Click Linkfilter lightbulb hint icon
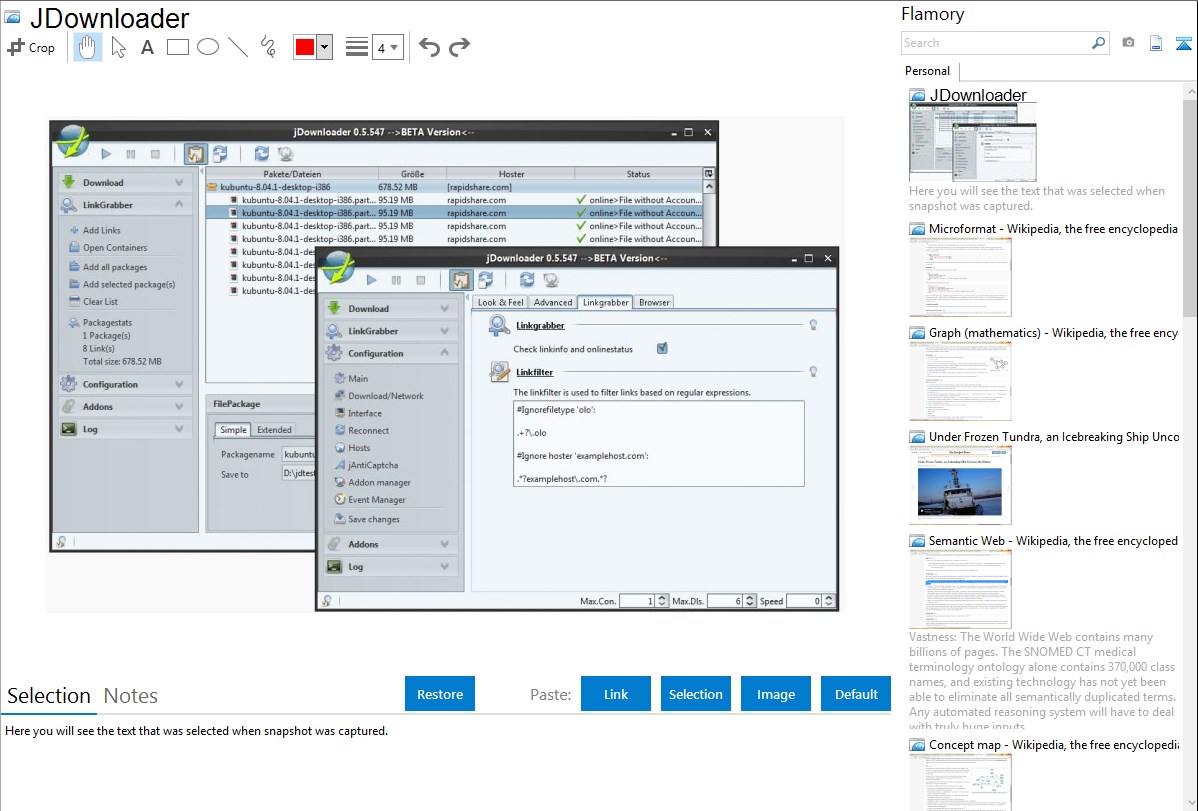This screenshot has height=811, width=1198. pos(813,372)
